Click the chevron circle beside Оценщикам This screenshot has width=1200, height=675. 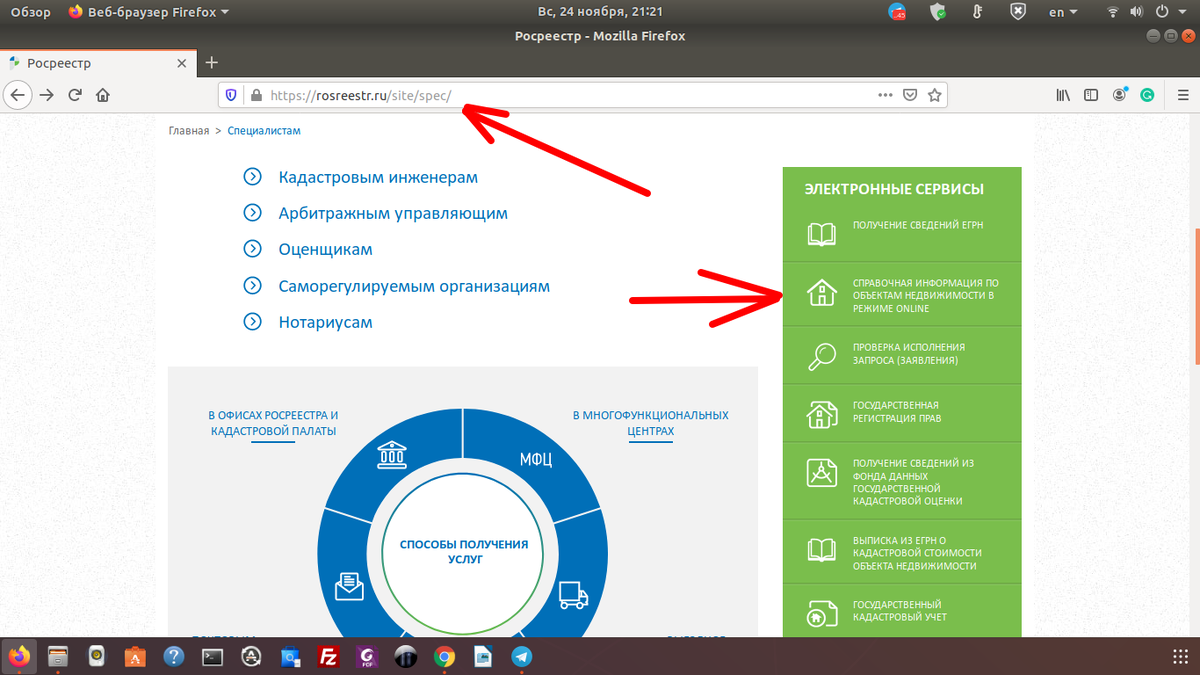click(252, 250)
